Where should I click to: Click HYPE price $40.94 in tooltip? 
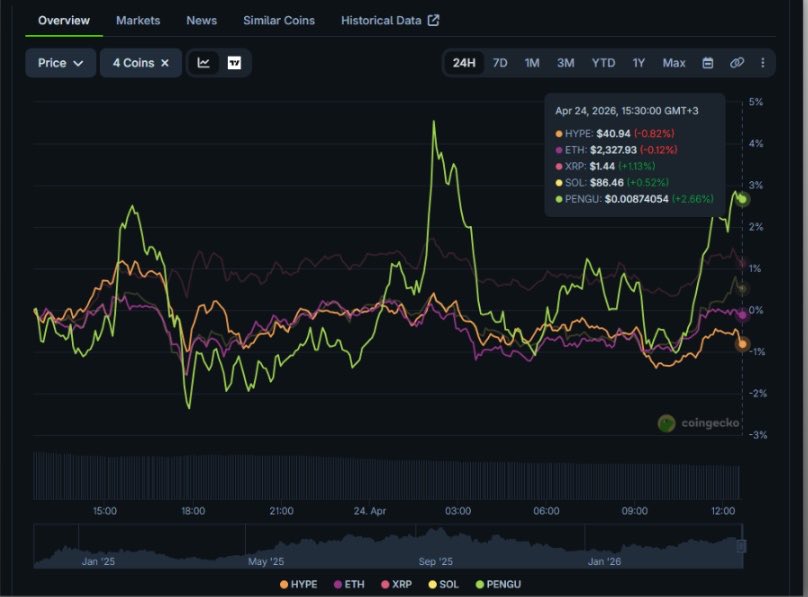(x=613, y=133)
